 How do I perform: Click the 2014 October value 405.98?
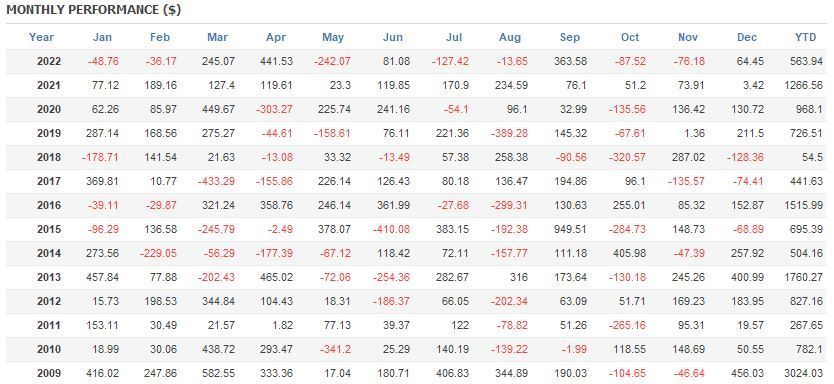628,253
